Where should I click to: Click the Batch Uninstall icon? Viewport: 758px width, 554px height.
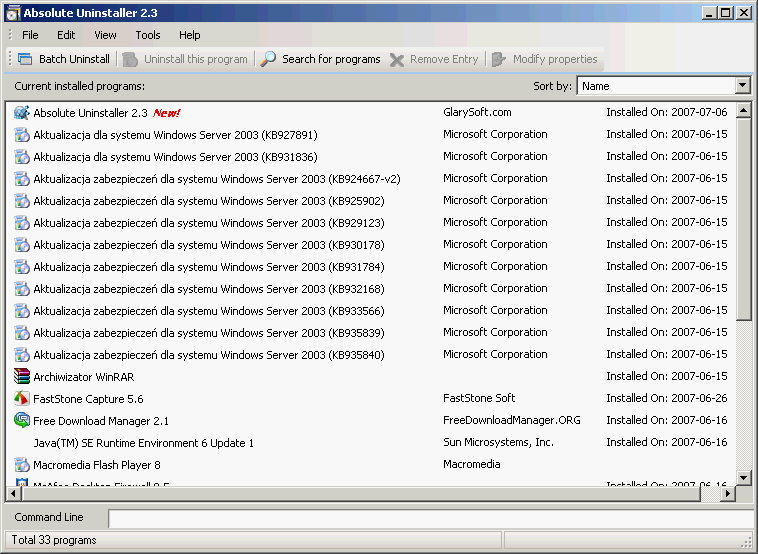[x=25, y=59]
